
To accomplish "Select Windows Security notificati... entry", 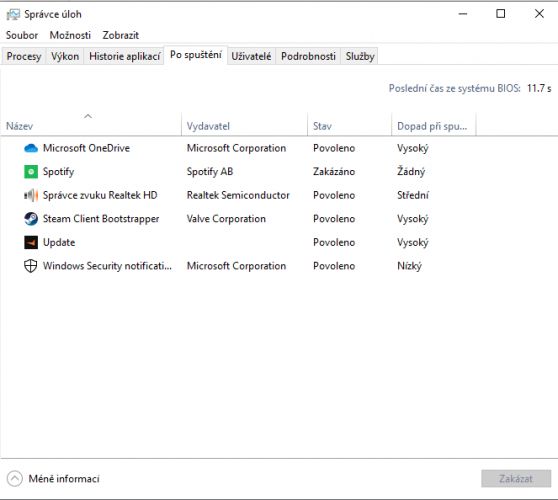I will click(x=107, y=266).
